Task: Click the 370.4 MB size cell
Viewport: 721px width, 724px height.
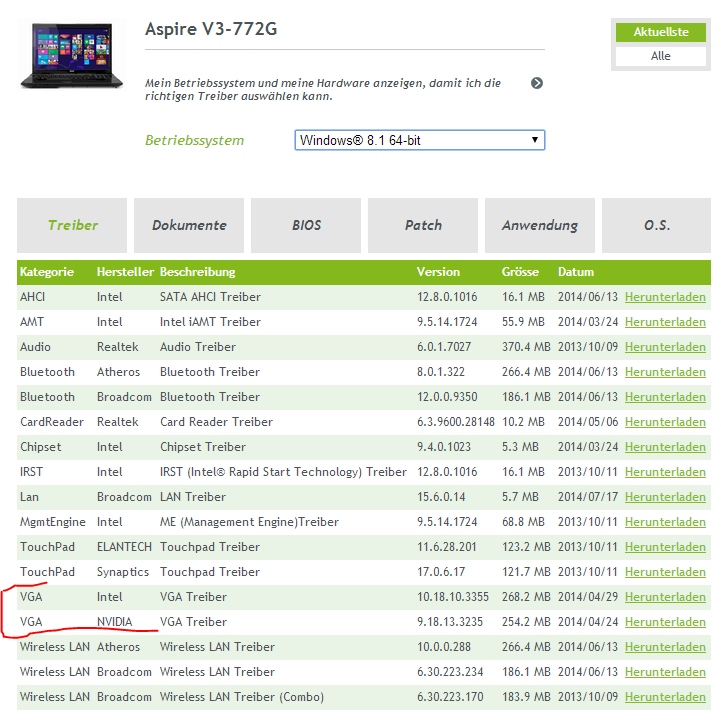Action: click(x=526, y=347)
